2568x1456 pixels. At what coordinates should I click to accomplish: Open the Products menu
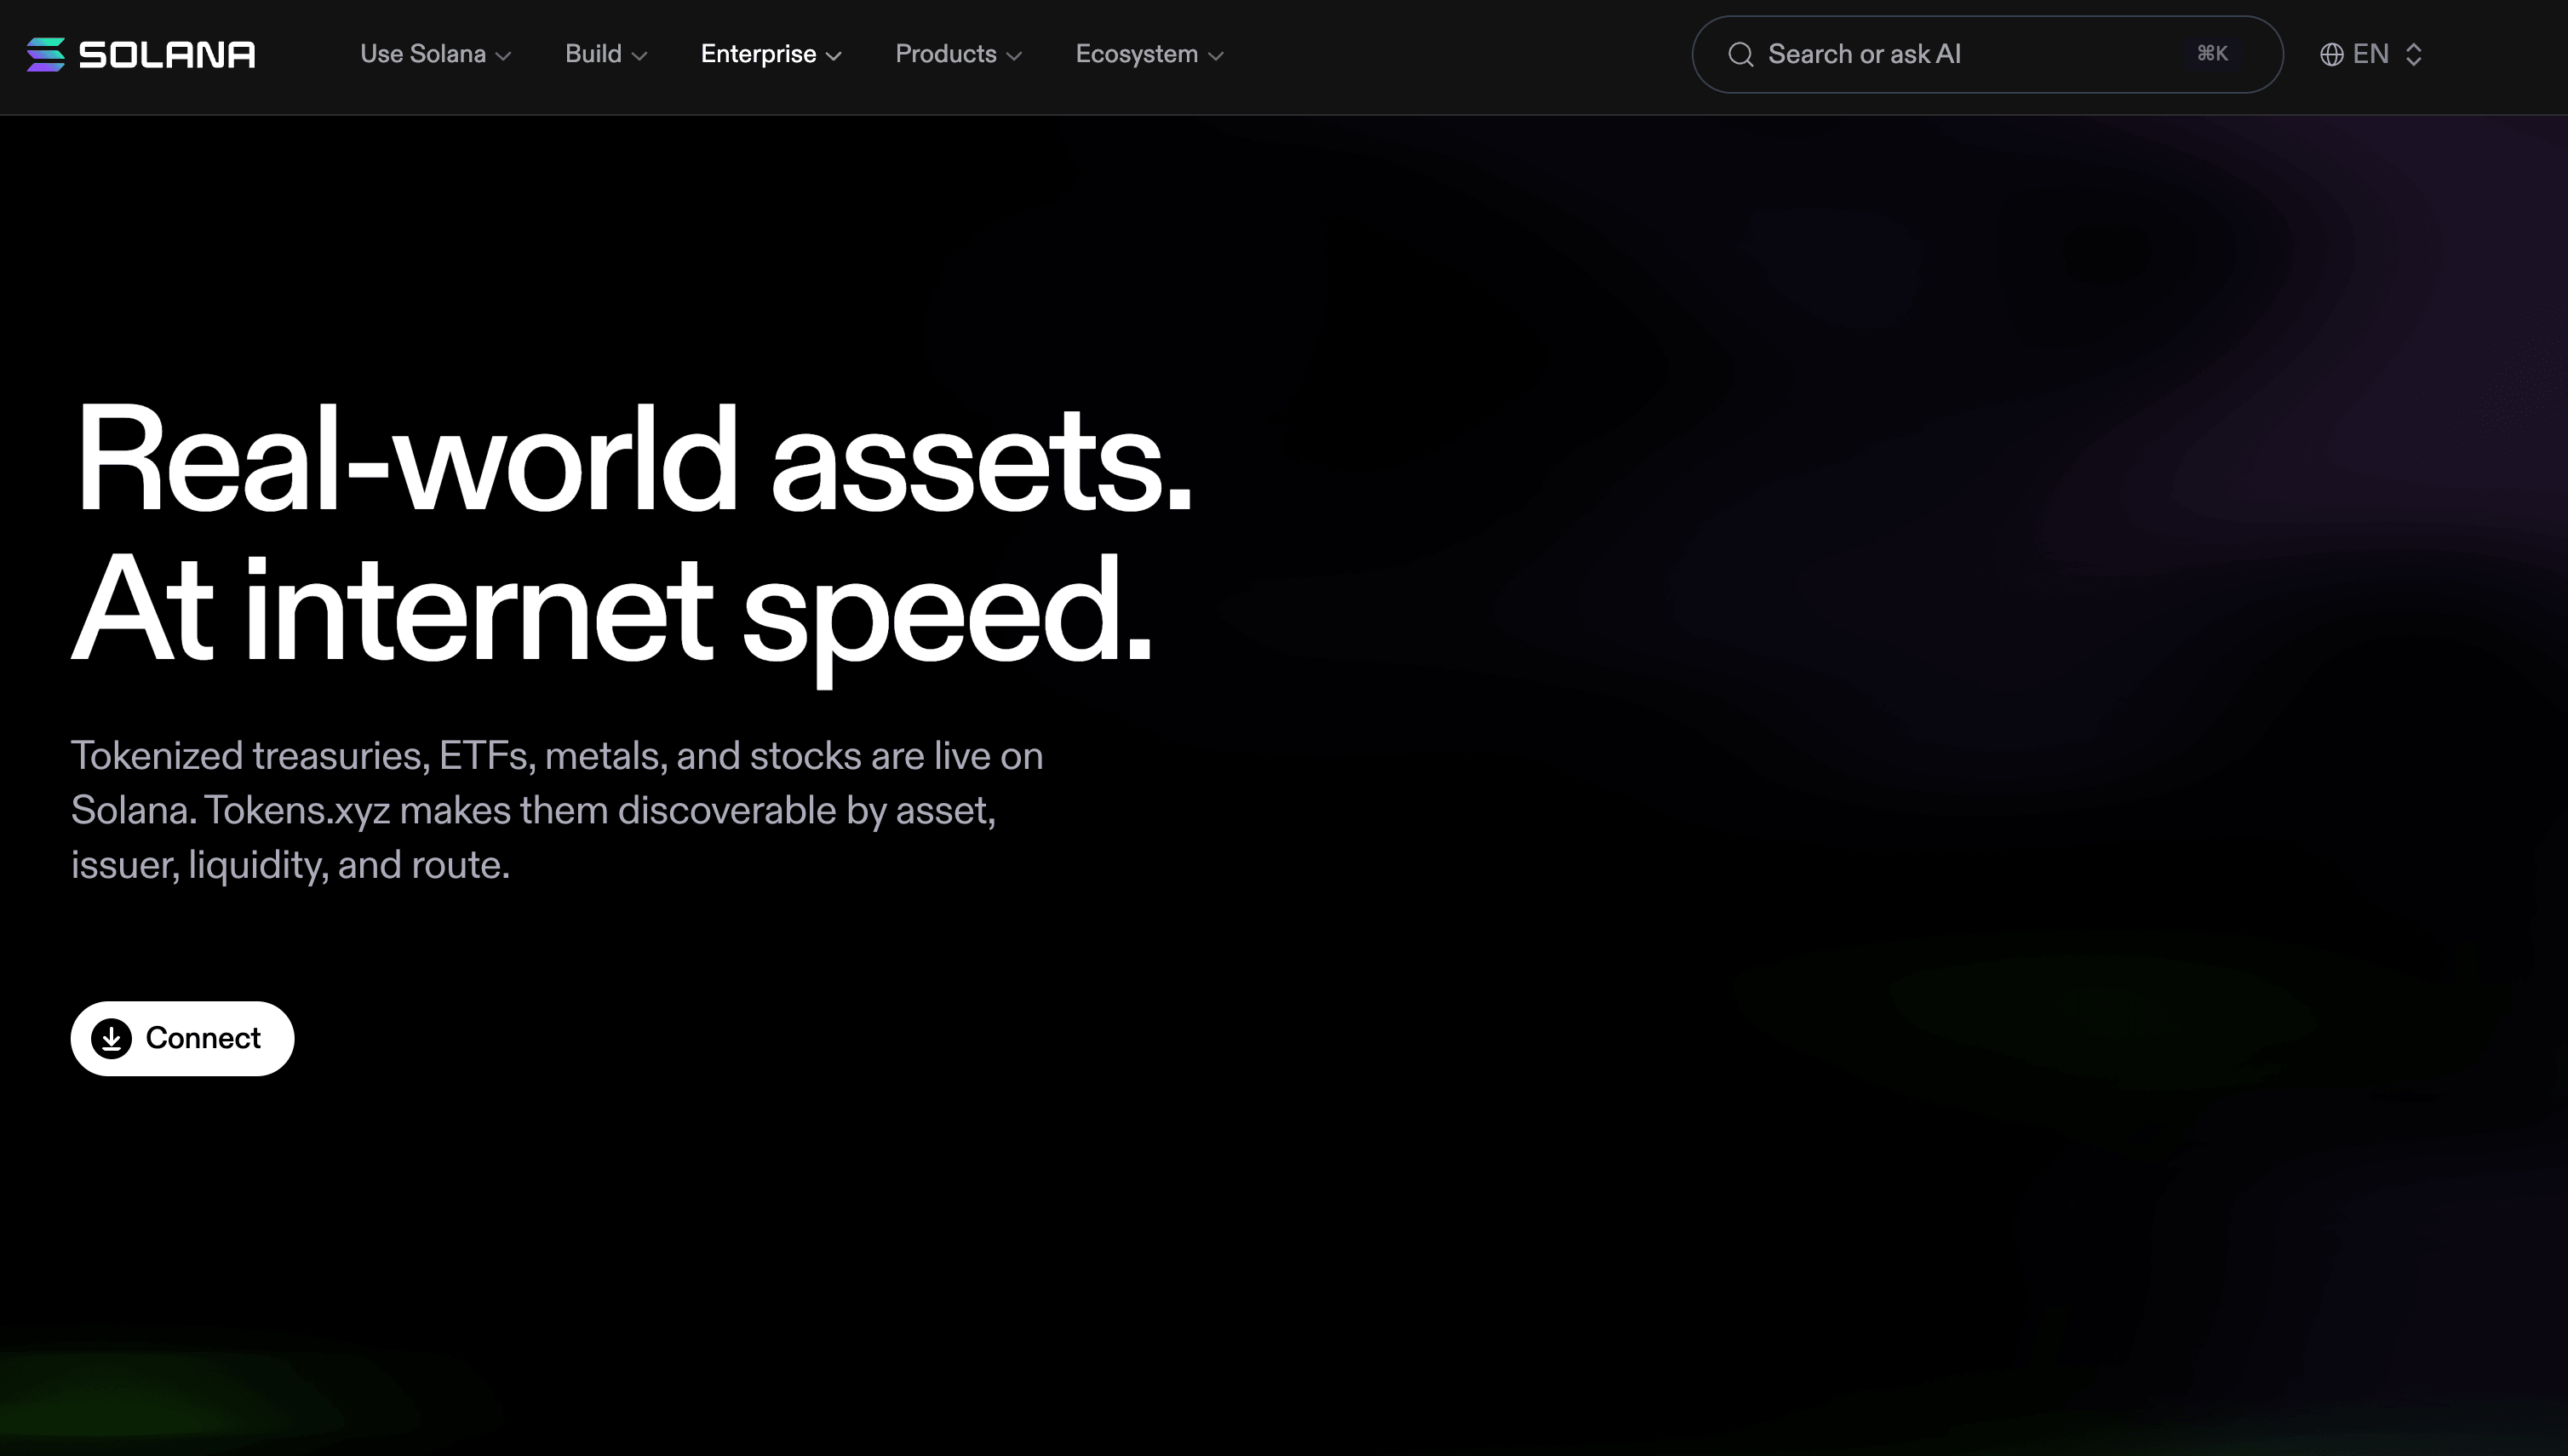pyautogui.click(x=958, y=54)
